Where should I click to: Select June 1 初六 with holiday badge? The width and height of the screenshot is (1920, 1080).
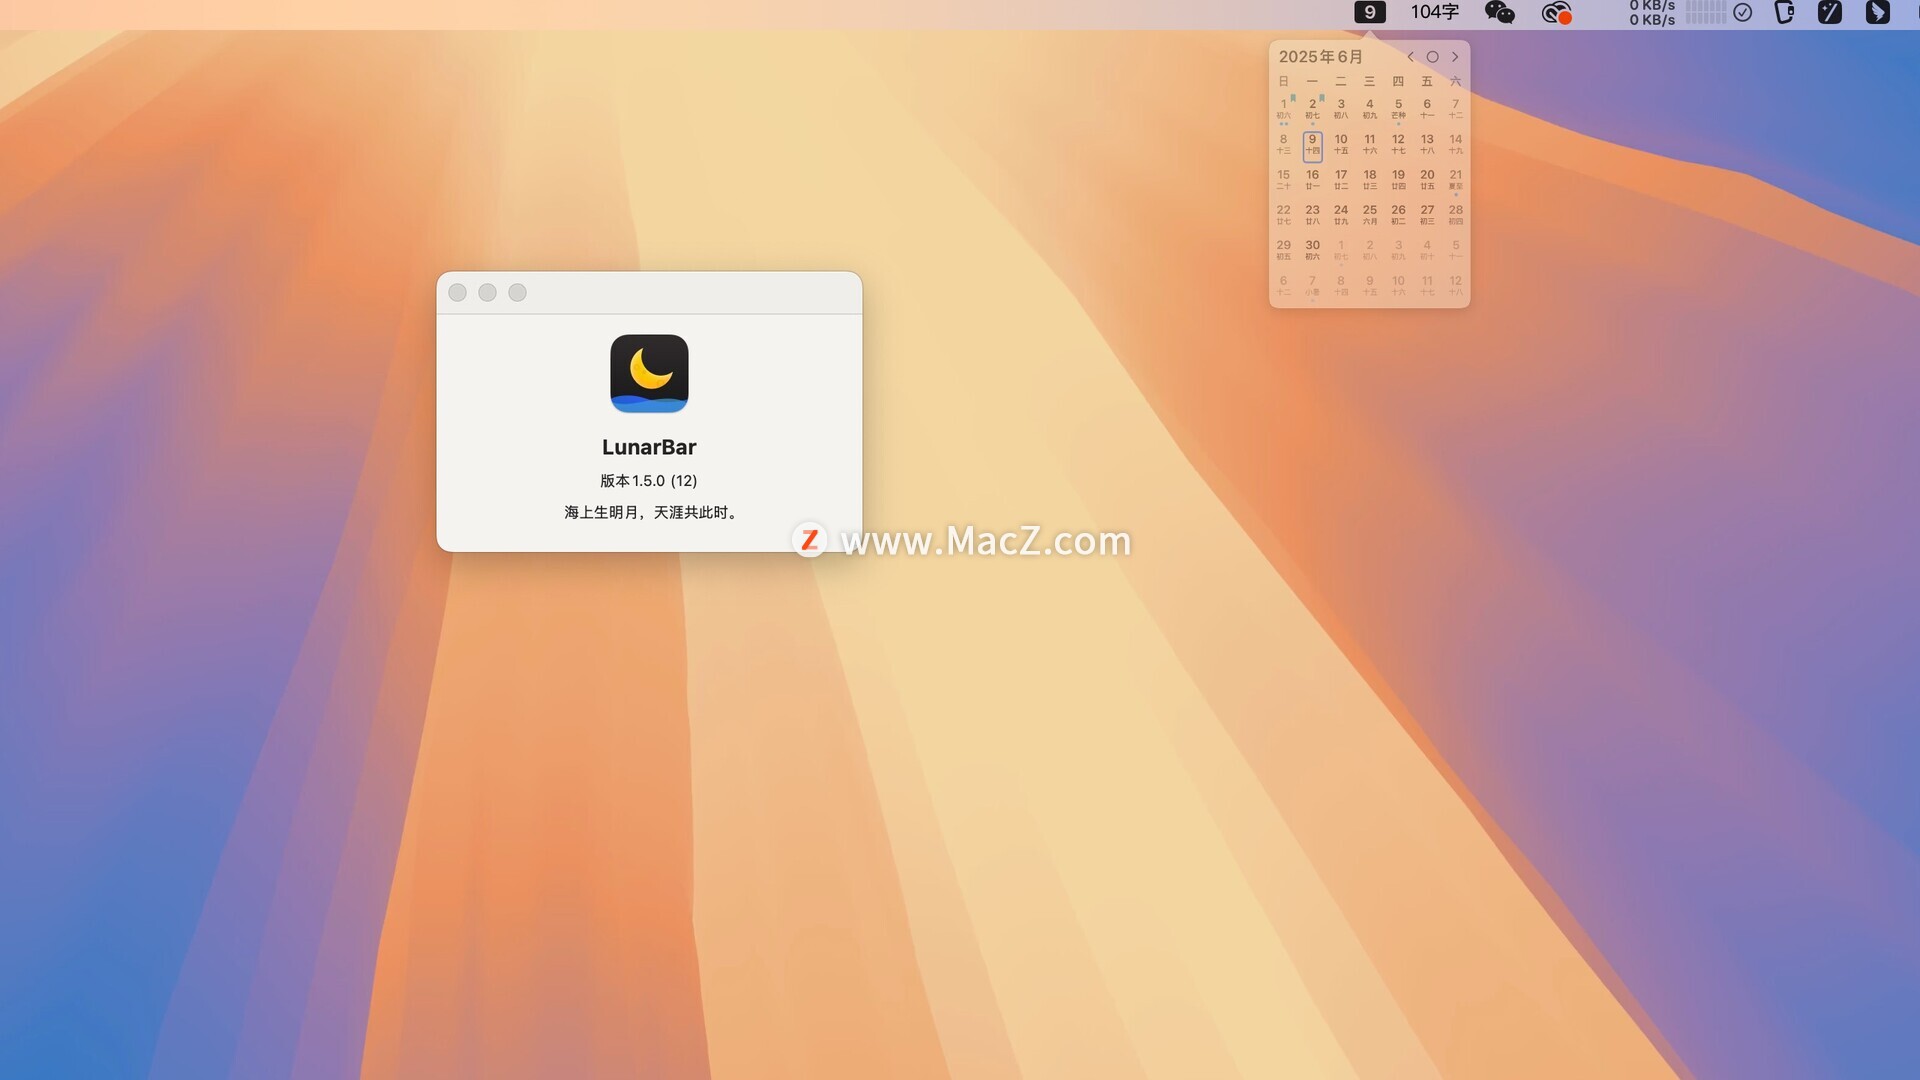click(1284, 109)
